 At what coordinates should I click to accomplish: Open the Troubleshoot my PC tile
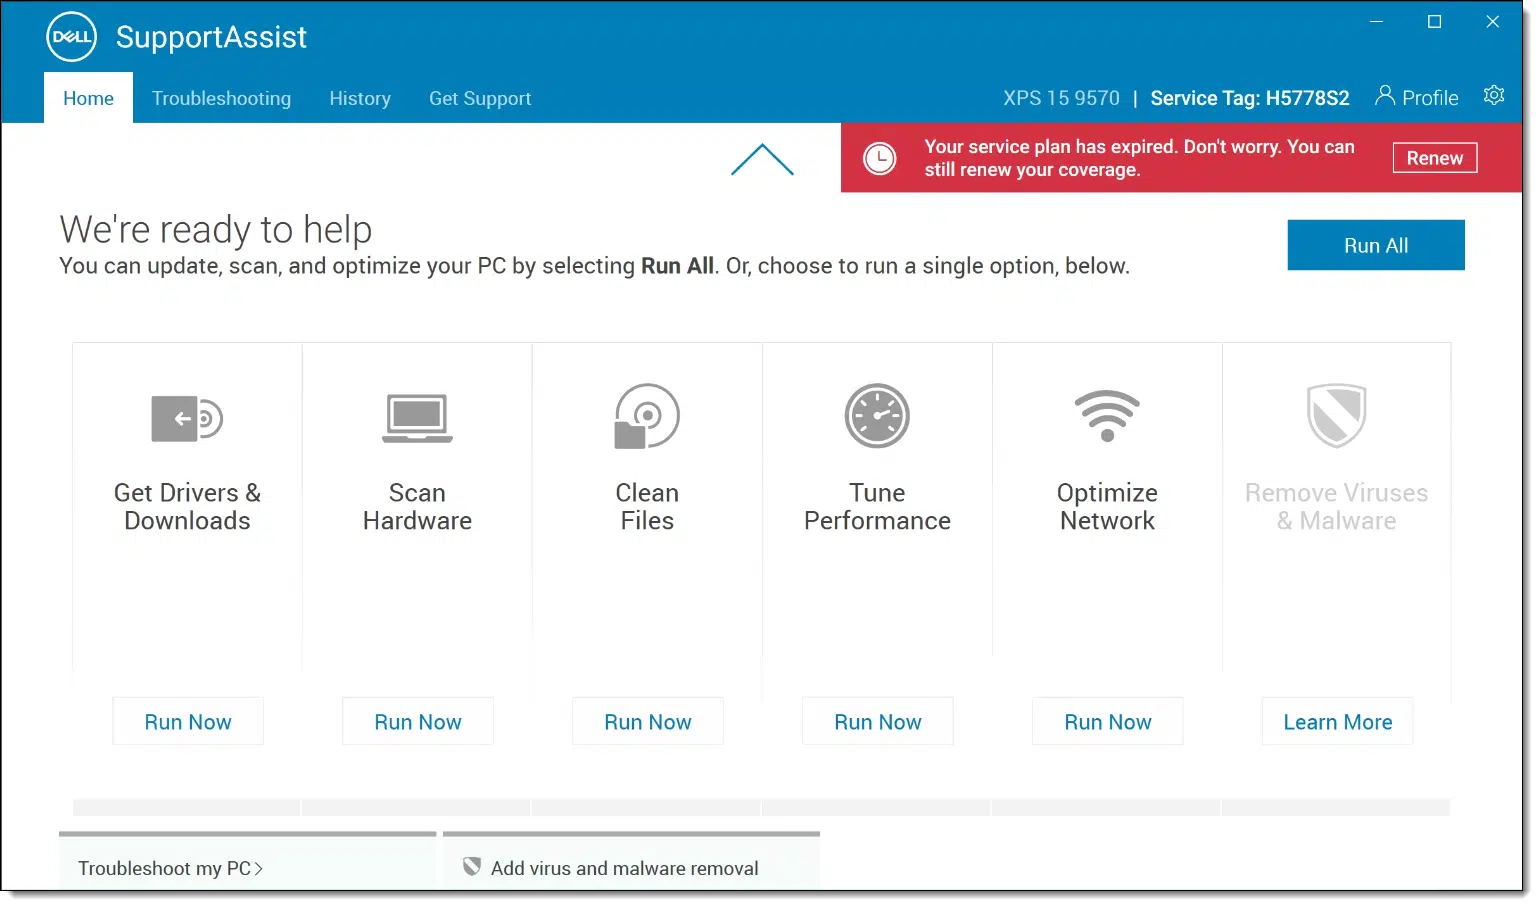(247, 861)
